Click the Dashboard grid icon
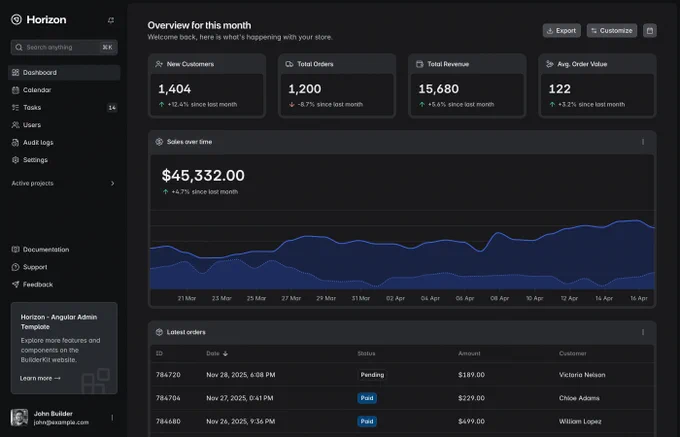 coord(16,72)
